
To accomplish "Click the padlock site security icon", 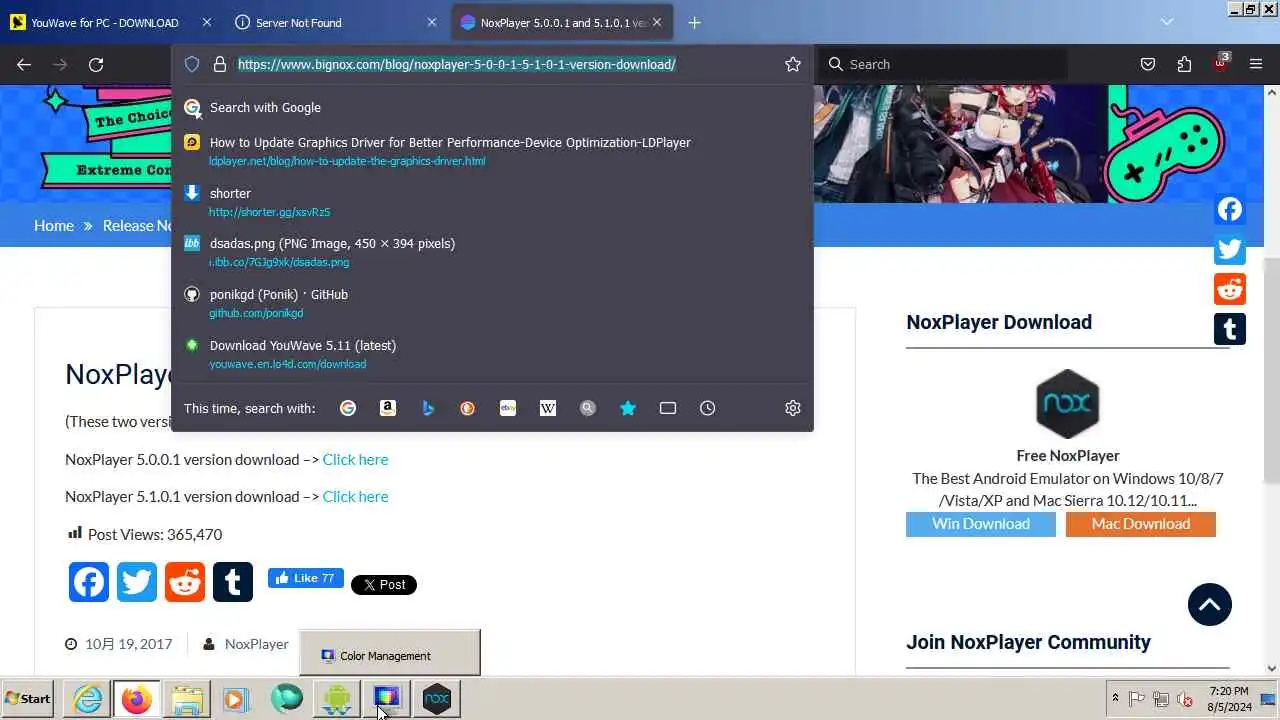I will click(x=220, y=64).
